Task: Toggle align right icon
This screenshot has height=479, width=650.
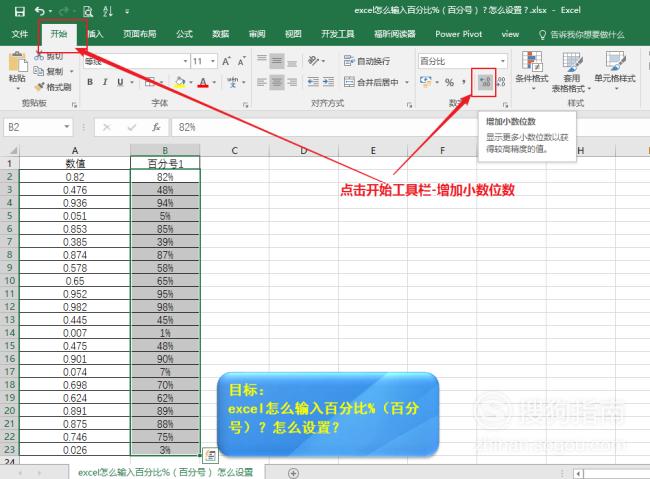Action: point(292,82)
